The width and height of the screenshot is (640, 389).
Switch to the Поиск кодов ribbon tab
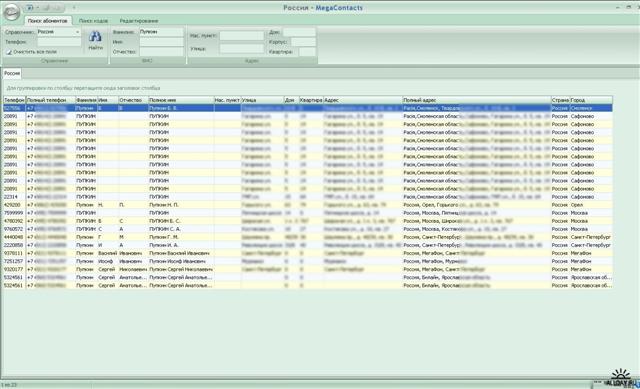coord(93,20)
